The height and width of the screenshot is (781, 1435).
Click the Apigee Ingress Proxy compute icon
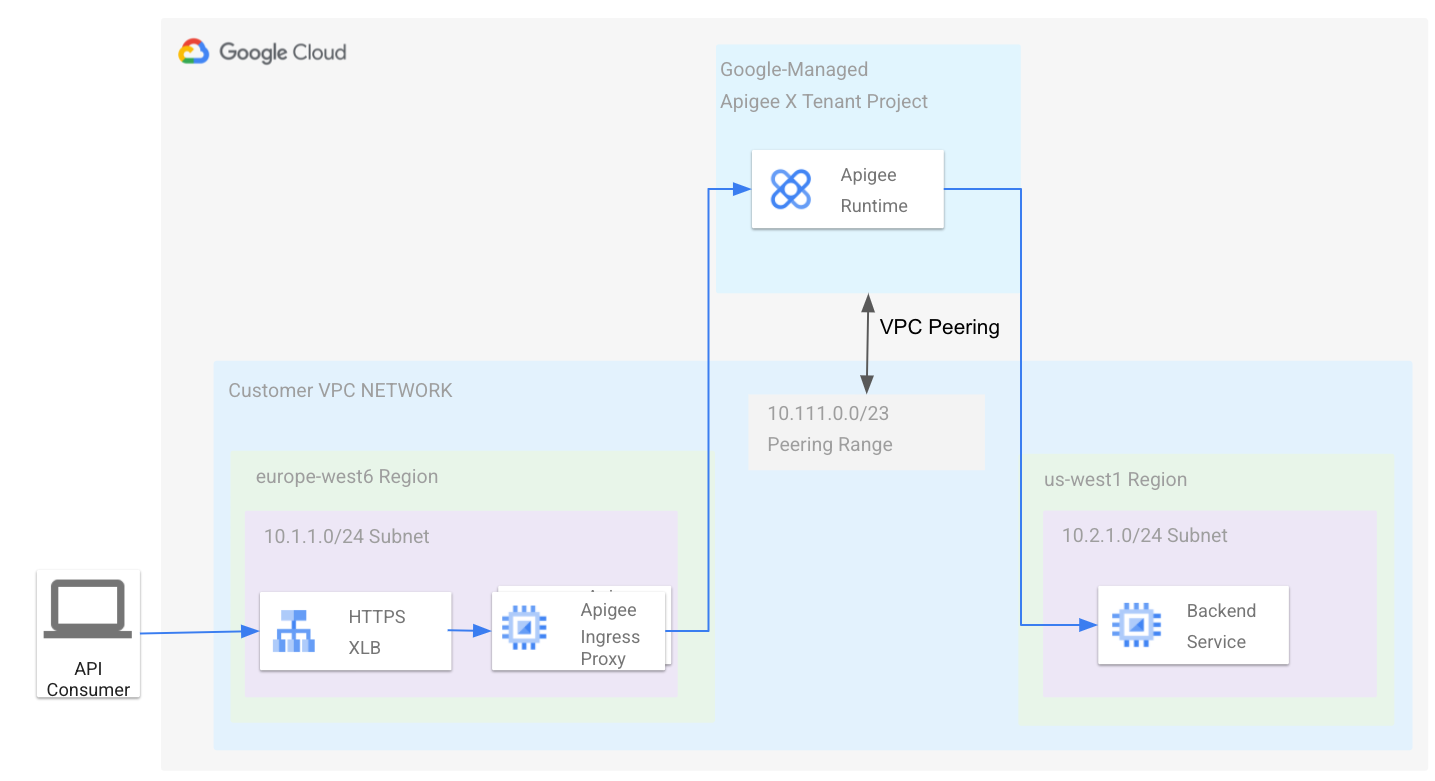tap(523, 626)
